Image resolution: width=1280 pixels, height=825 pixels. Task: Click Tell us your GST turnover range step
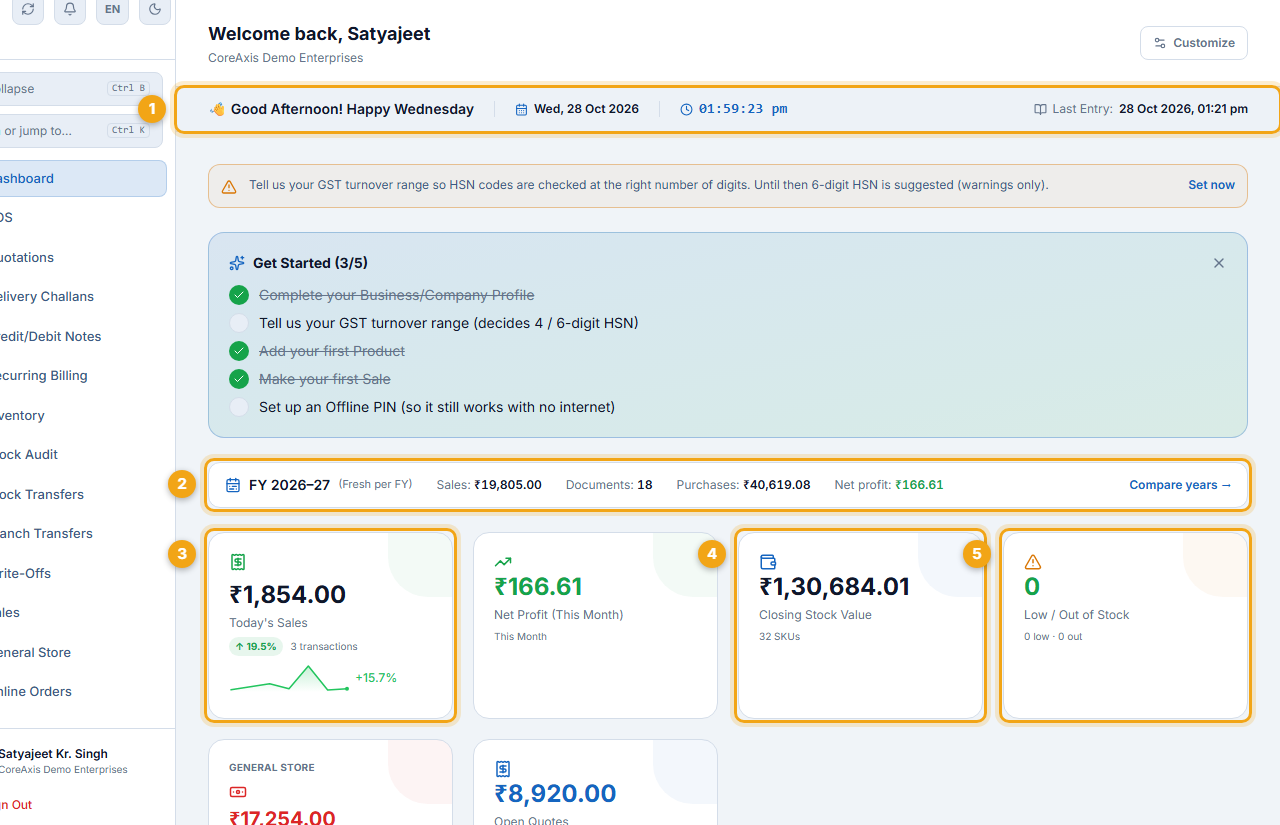(x=448, y=323)
